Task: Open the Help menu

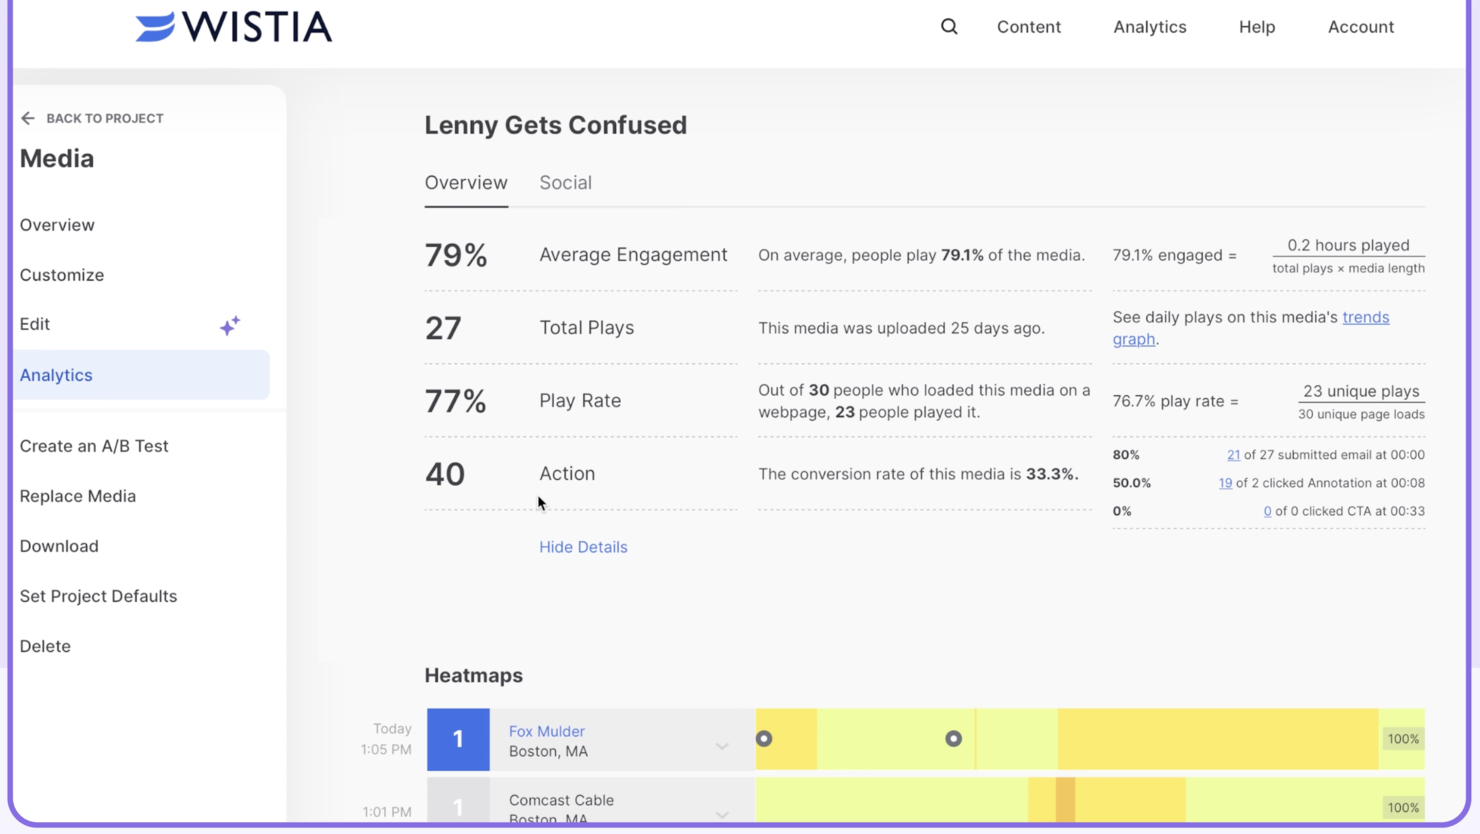Action: pyautogui.click(x=1257, y=27)
